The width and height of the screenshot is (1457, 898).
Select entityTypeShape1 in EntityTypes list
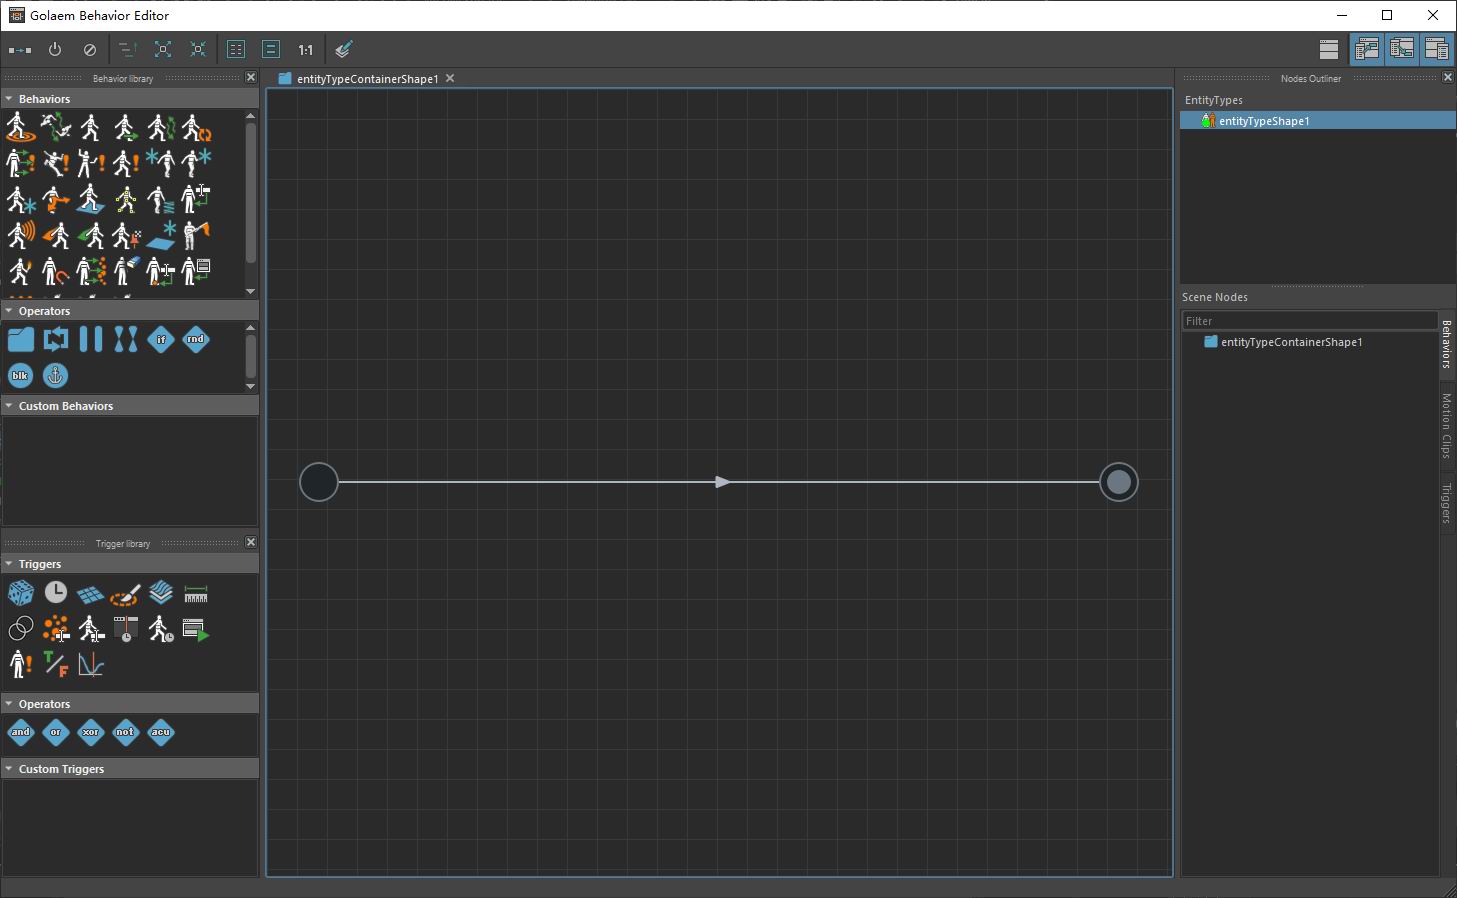coord(1318,121)
